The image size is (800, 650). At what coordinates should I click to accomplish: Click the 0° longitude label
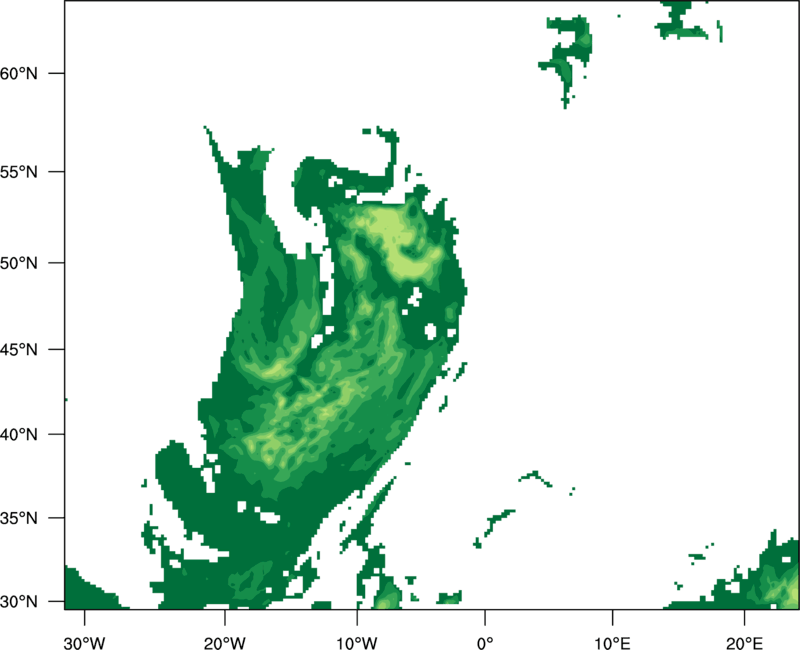pyautogui.click(x=485, y=643)
